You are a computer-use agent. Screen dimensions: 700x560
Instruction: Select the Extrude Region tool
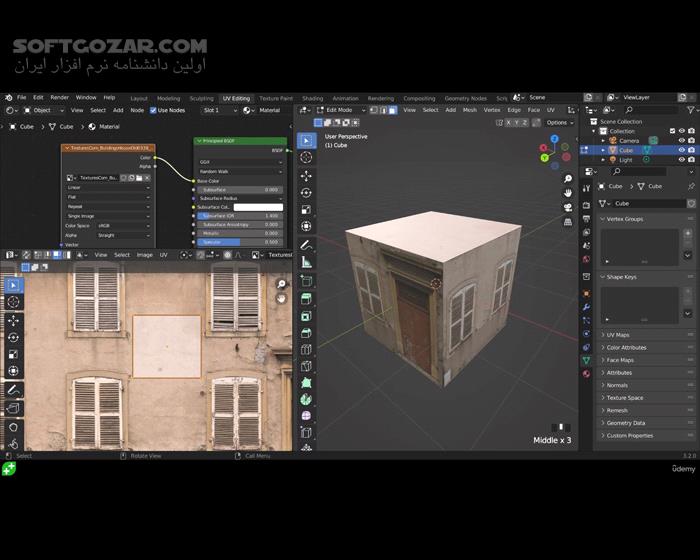pyautogui.click(x=306, y=297)
